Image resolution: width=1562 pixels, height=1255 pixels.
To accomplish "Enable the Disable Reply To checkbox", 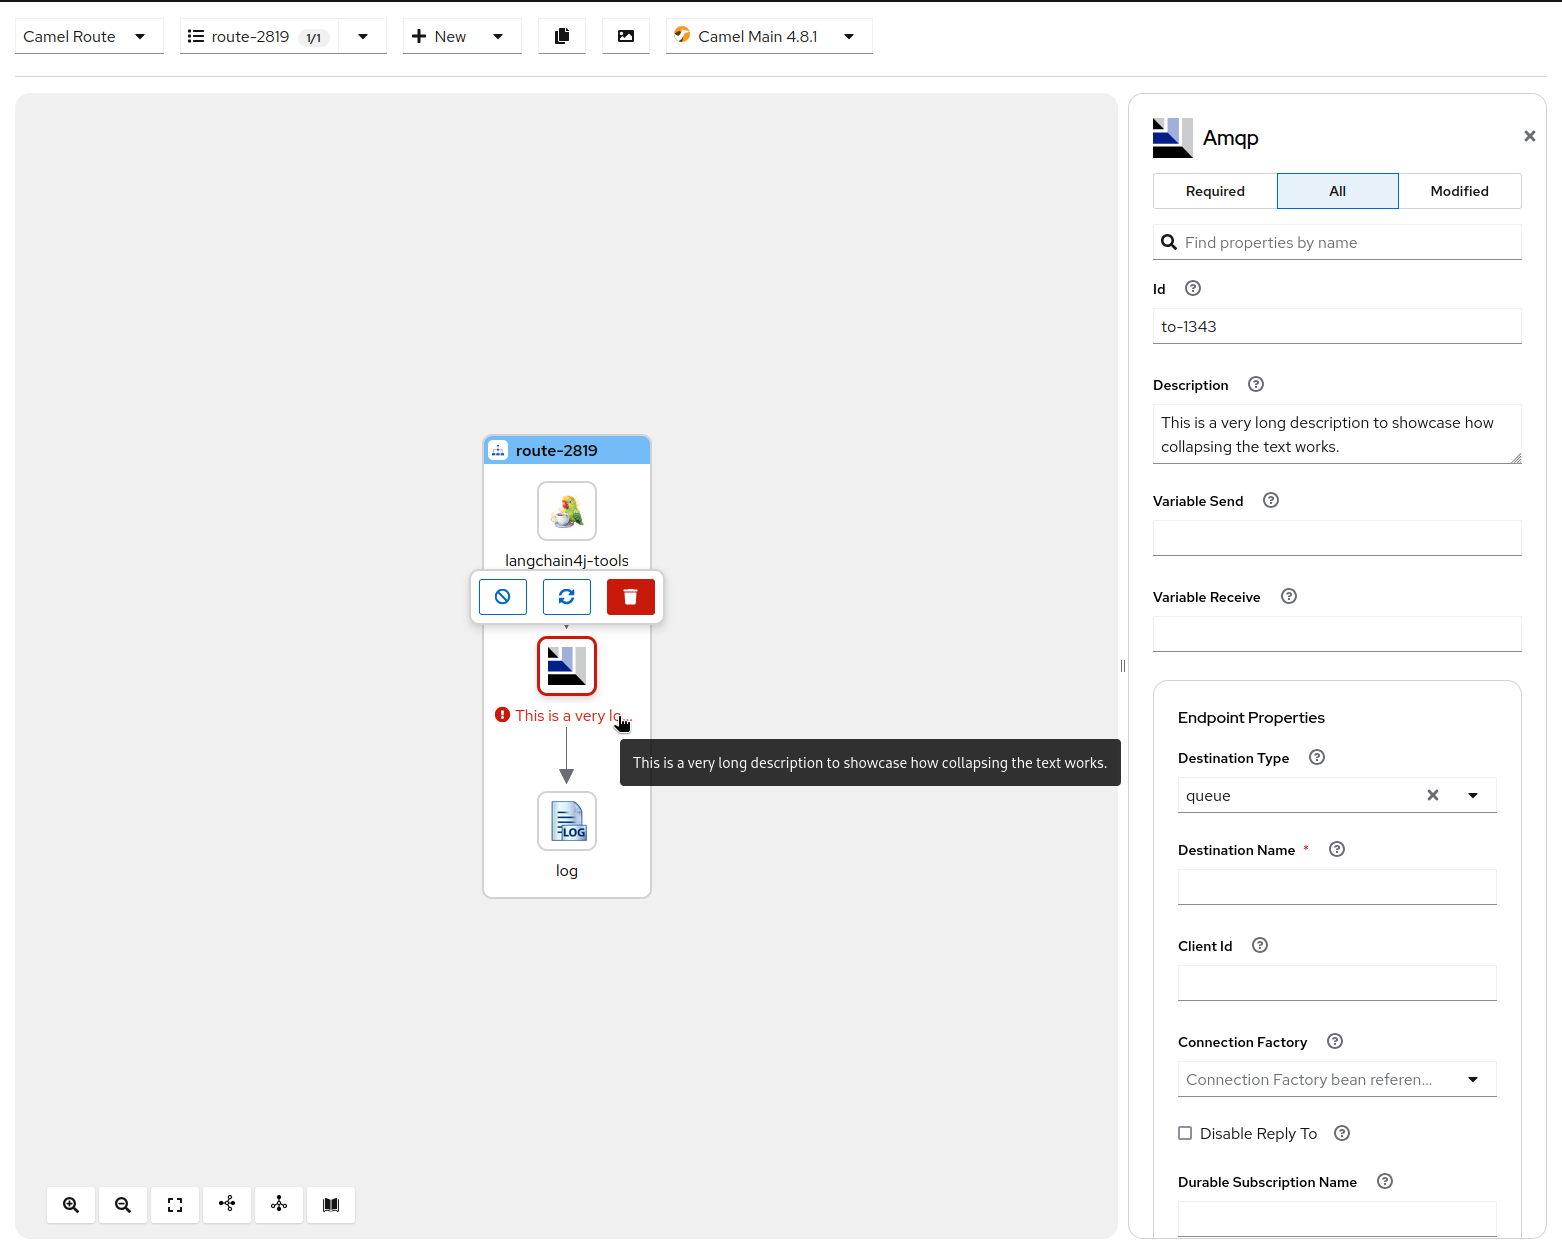I will tap(1185, 1133).
